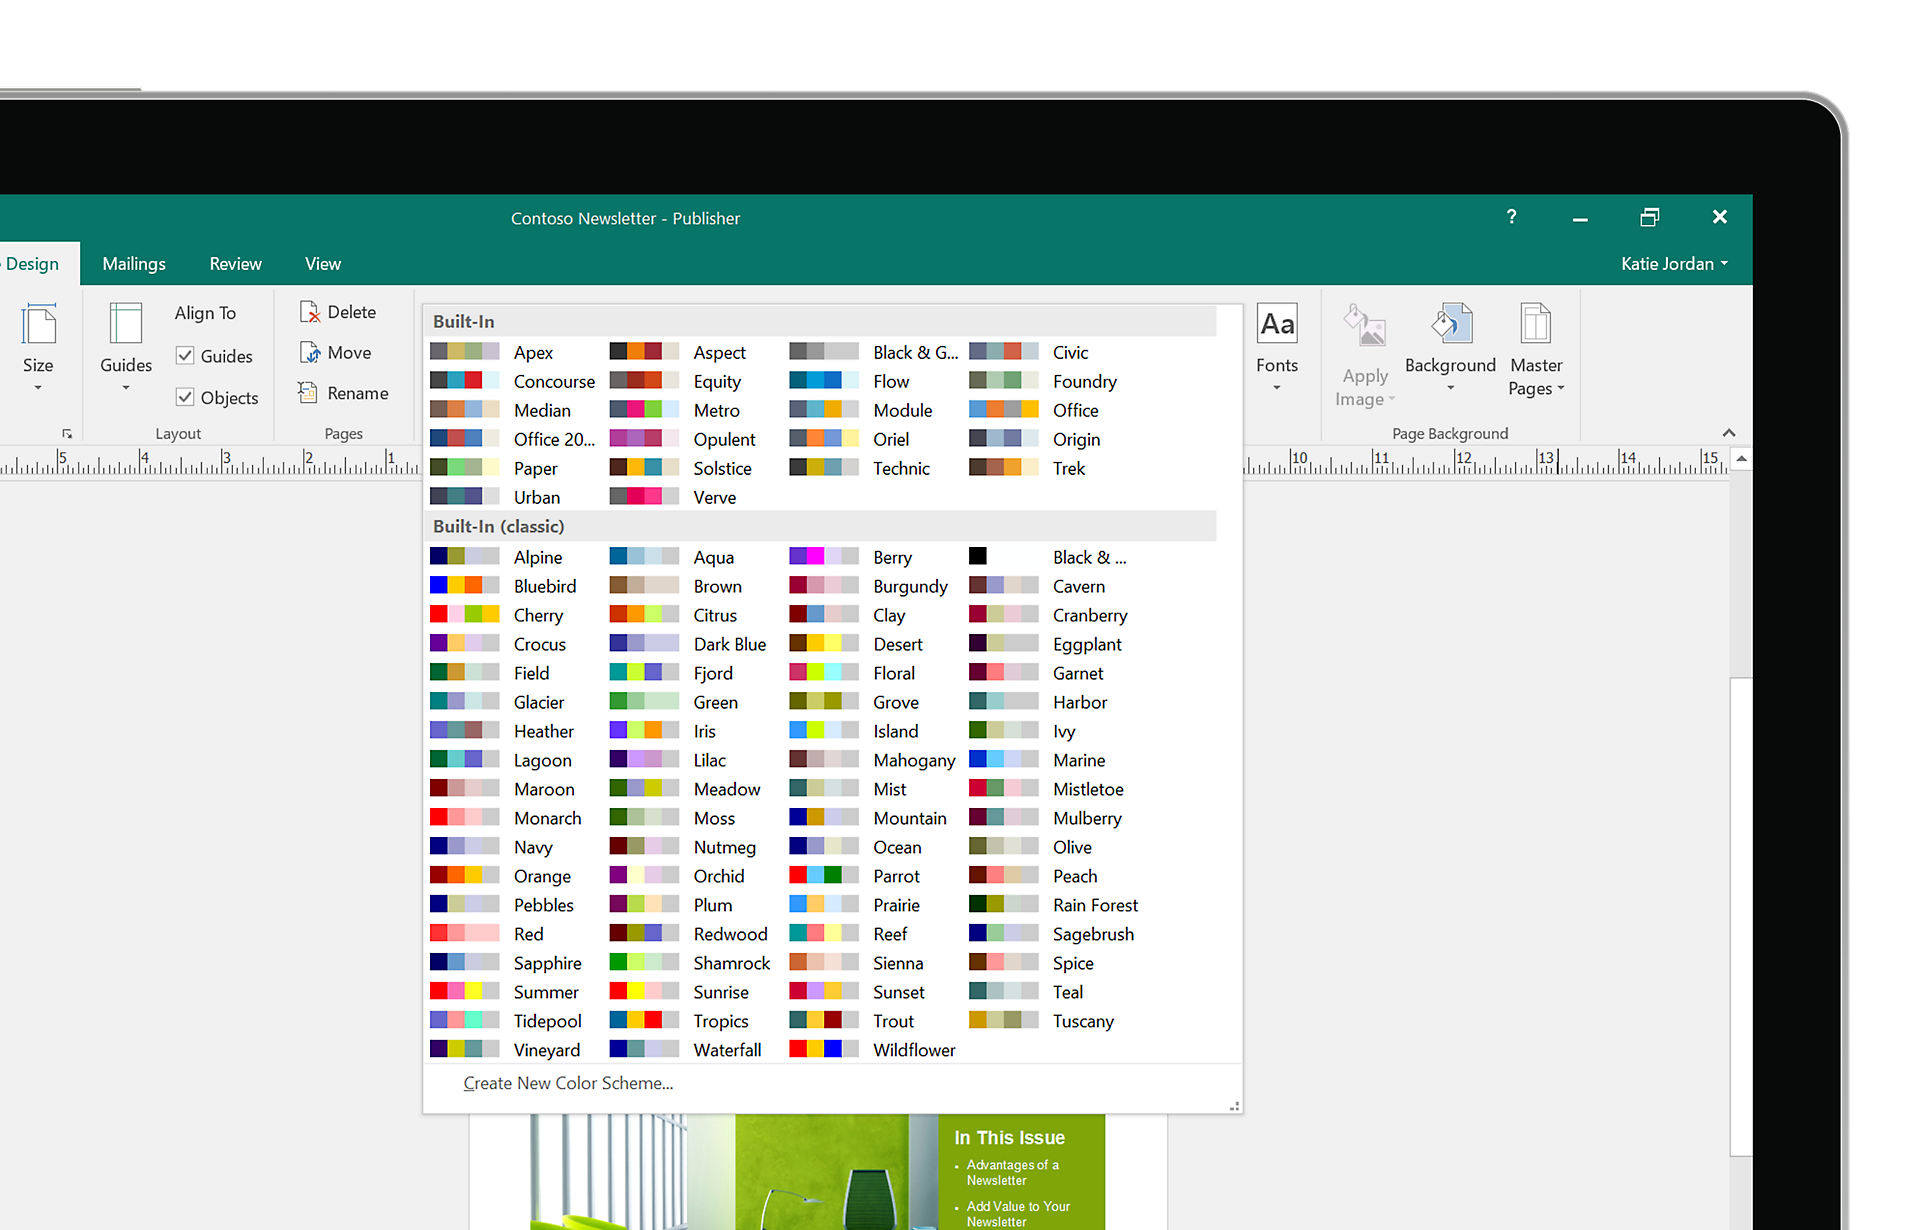The image size is (1919, 1230).
Task: Click the Help question mark icon
Action: coord(1511,217)
